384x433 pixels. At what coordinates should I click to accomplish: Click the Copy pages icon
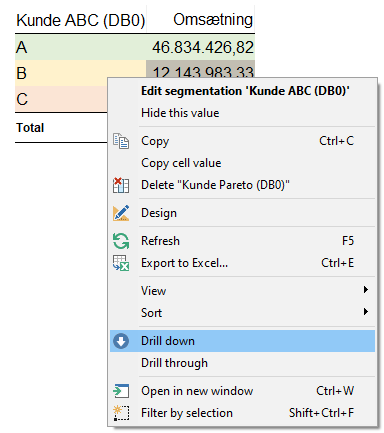(x=121, y=141)
